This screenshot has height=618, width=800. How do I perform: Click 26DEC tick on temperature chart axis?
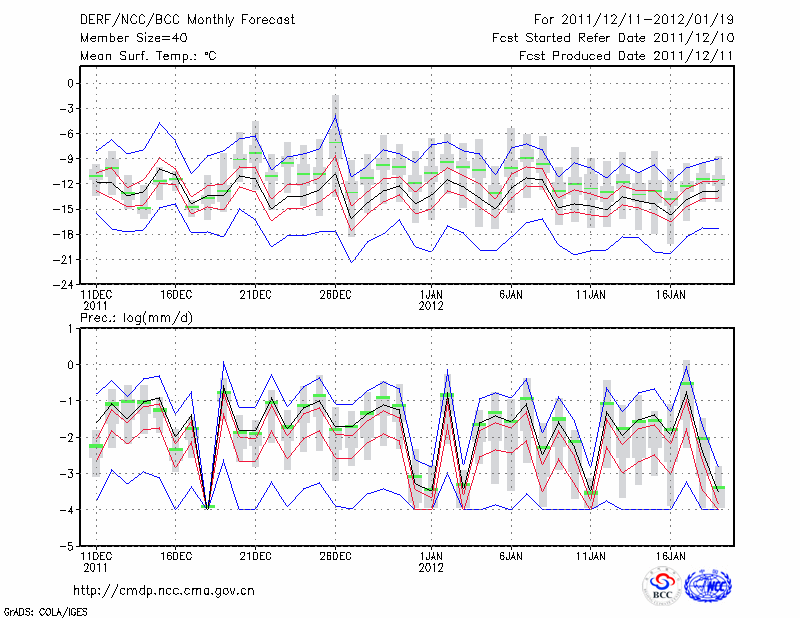point(335,294)
